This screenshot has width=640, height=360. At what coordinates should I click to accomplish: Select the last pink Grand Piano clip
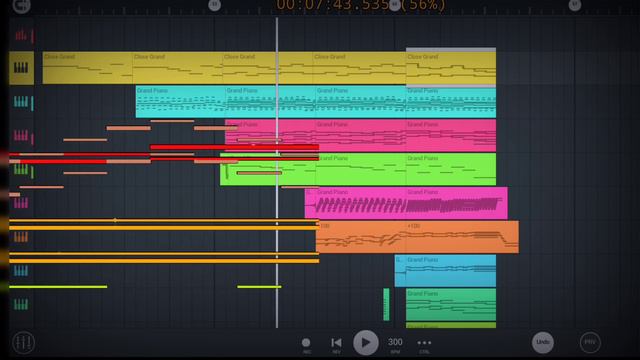tap(451, 136)
